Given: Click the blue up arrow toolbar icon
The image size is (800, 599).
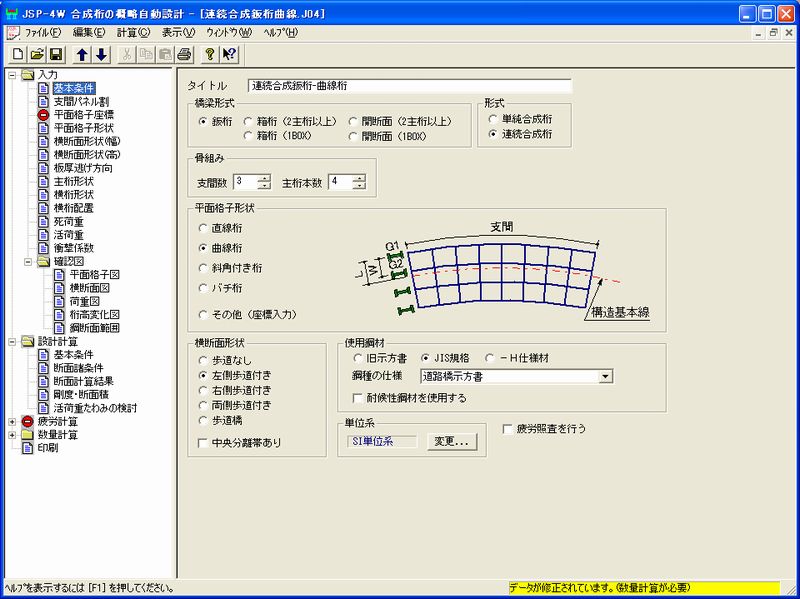Looking at the screenshot, I should click(x=83, y=54).
